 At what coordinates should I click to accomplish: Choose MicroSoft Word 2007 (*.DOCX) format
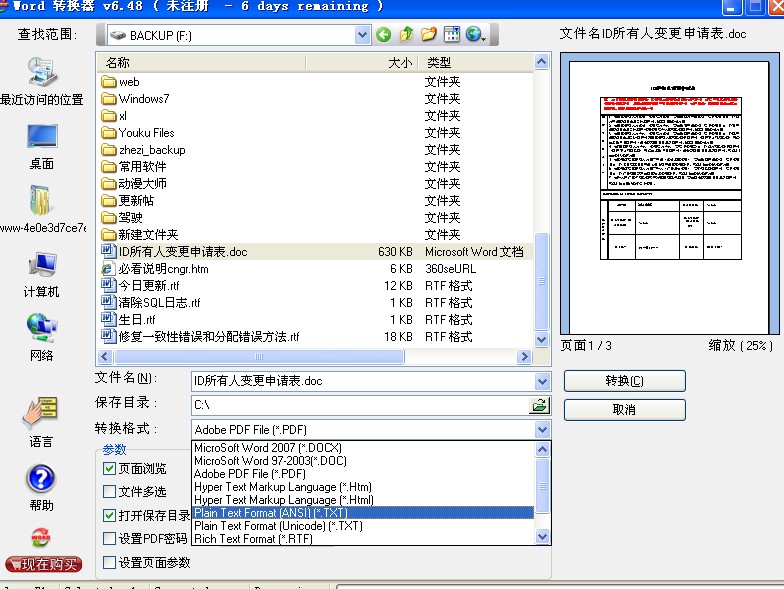click(x=268, y=448)
